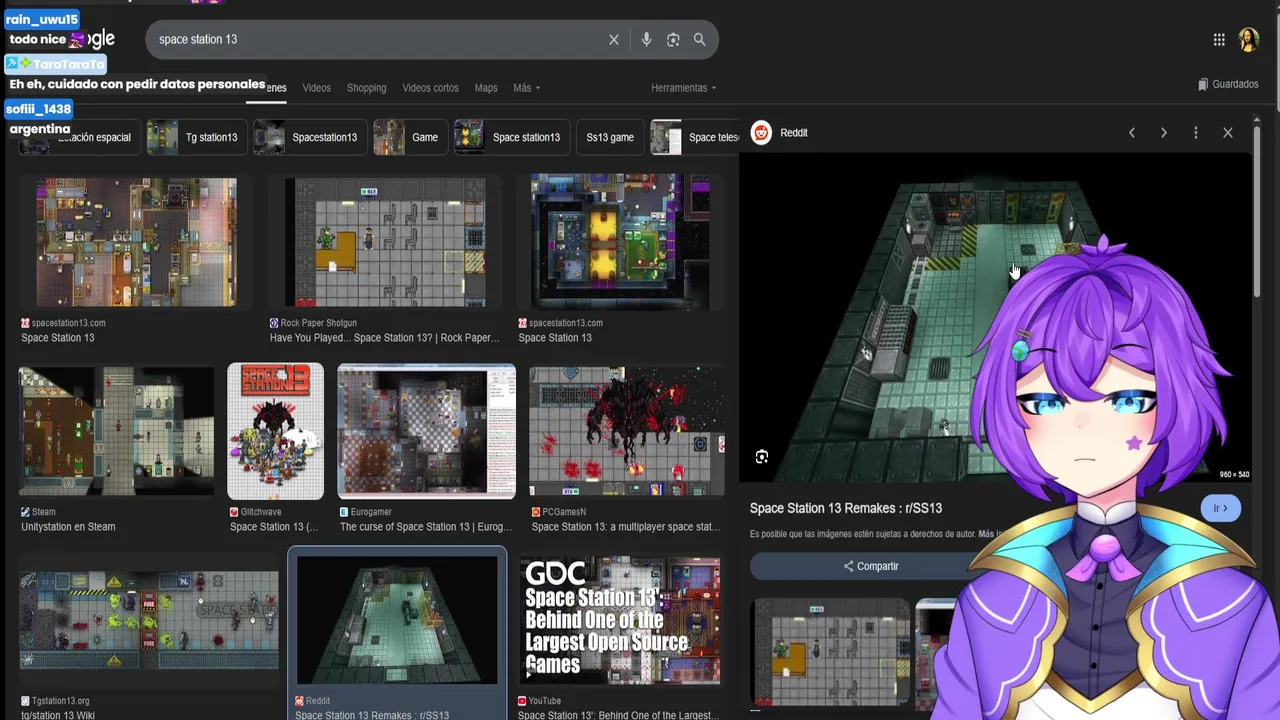Open the Reddit source in preview header
The width and height of the screenshot is (1280, 720).
[780, 133]
